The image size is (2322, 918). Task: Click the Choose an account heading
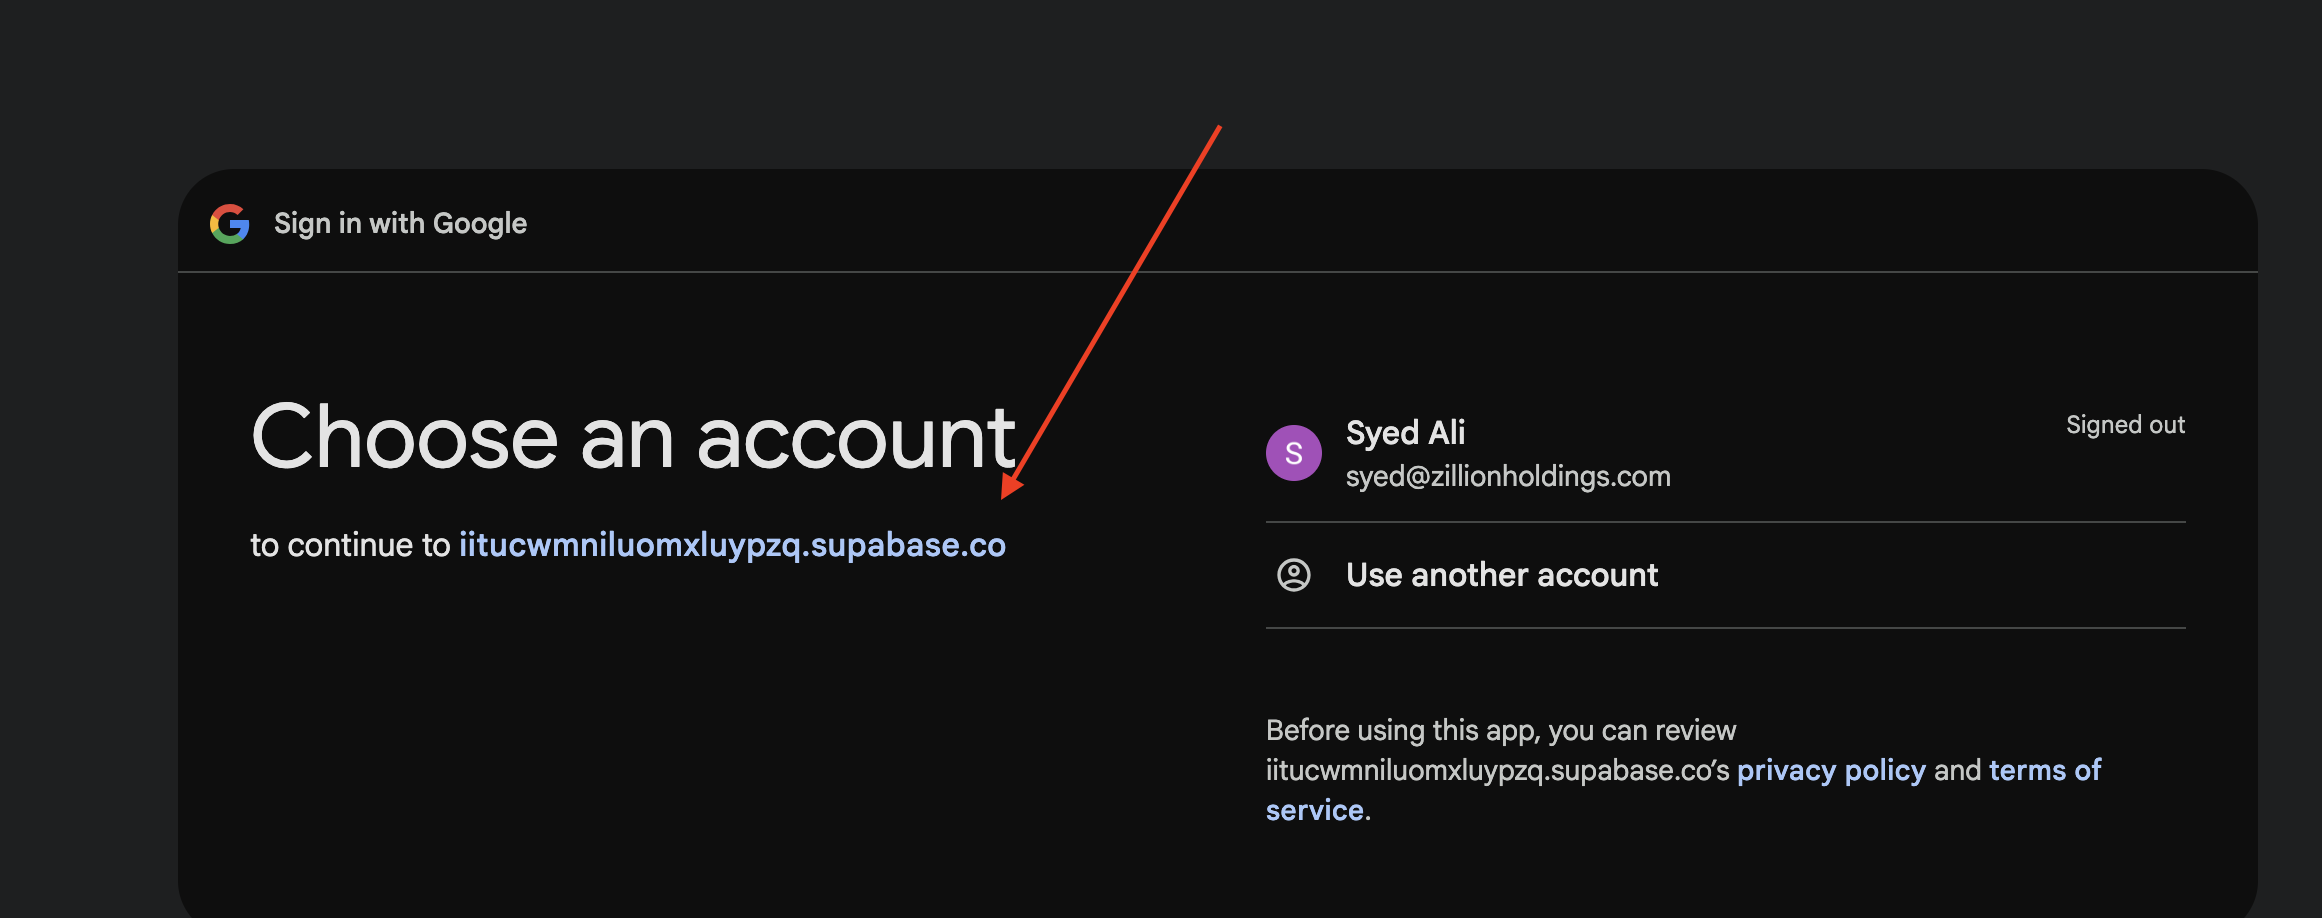pos(634,437)
